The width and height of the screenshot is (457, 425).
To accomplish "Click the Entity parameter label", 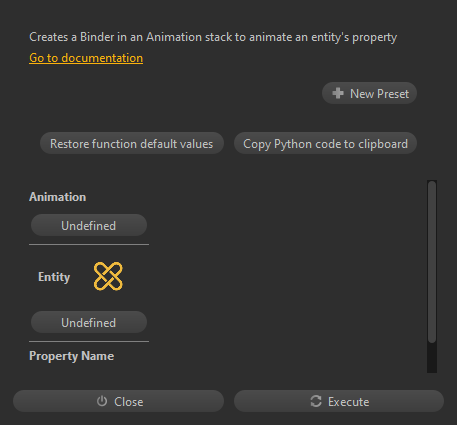I will pyautogui.click(x=54, y=277).
